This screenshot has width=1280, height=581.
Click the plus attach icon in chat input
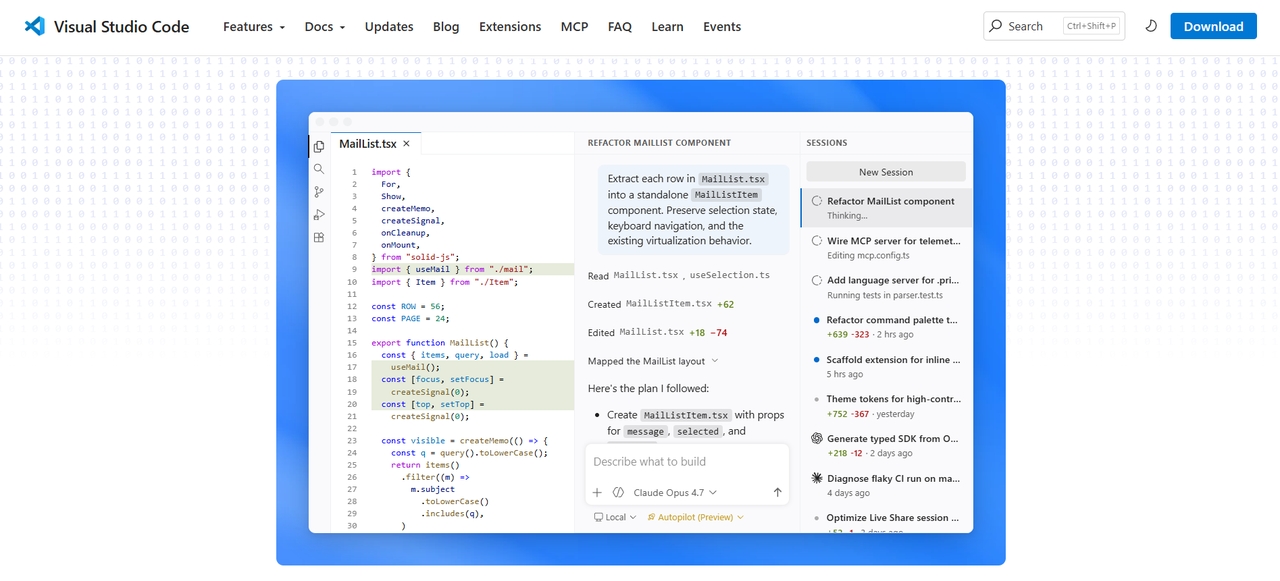pyautogui.click(x=597, y=493)
